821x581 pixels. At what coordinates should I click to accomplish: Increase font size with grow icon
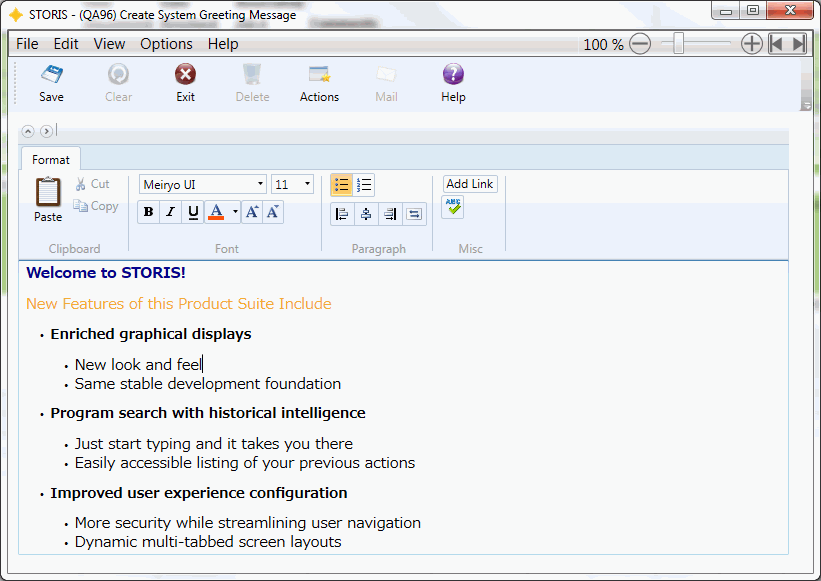click(252, 212)
